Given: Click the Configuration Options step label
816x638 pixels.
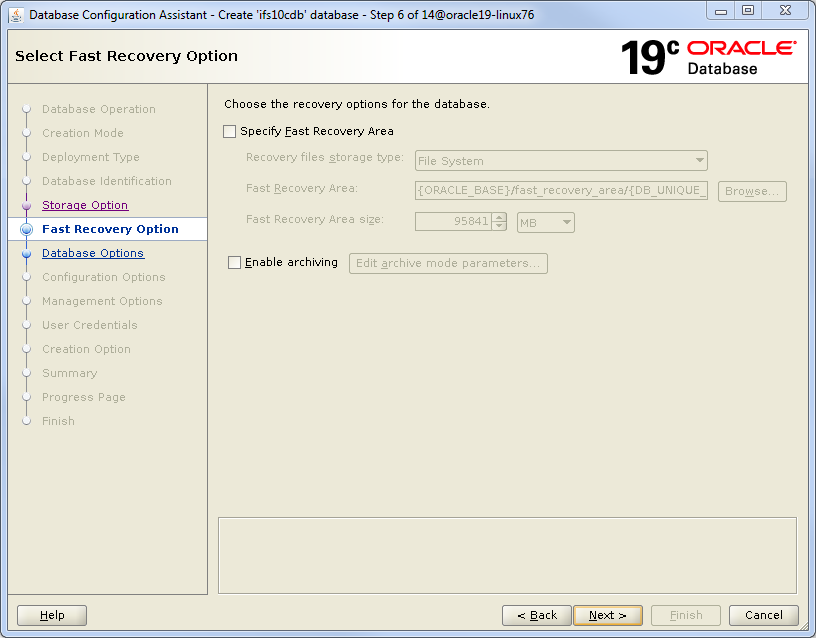Looking at the screenshot, I should [104, 277].
